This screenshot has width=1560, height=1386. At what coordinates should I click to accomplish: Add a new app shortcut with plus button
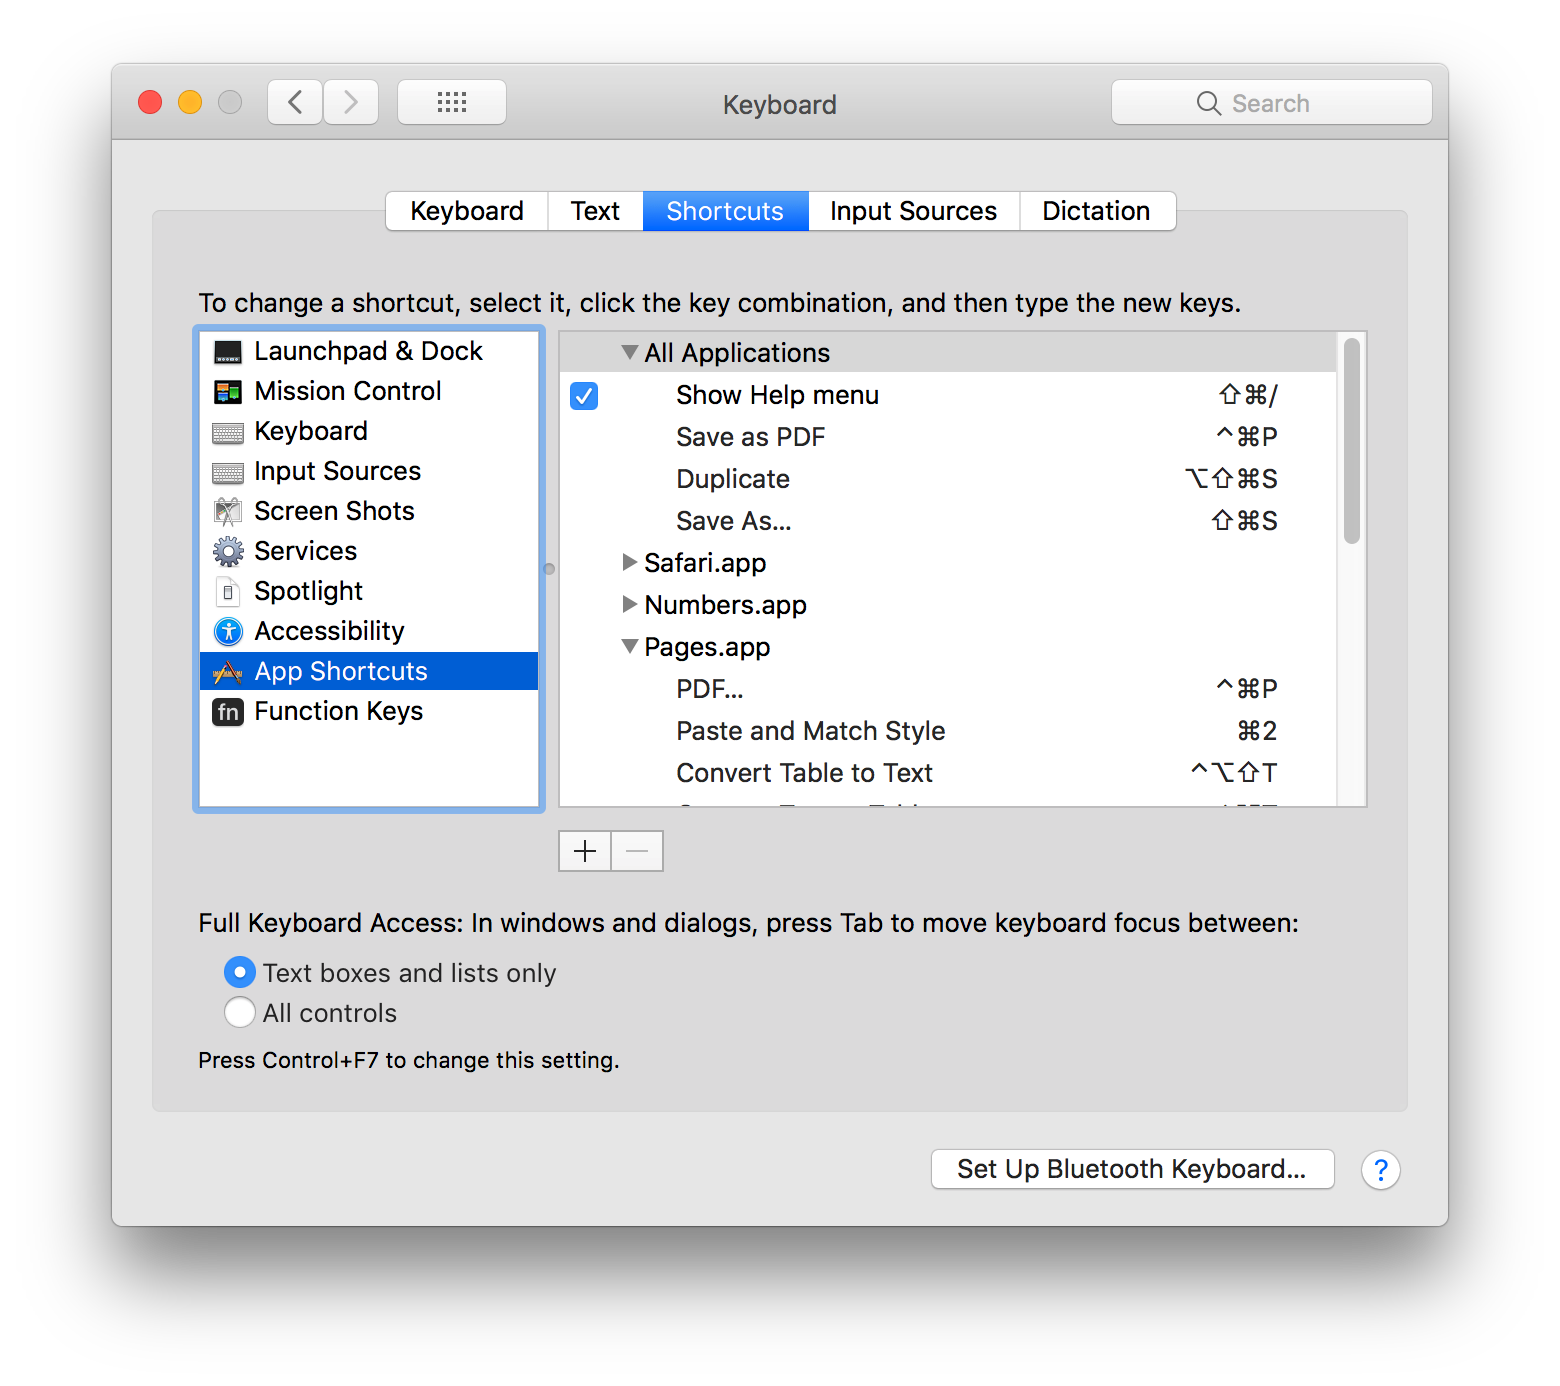pyautogui.click(x=584, y=851)
